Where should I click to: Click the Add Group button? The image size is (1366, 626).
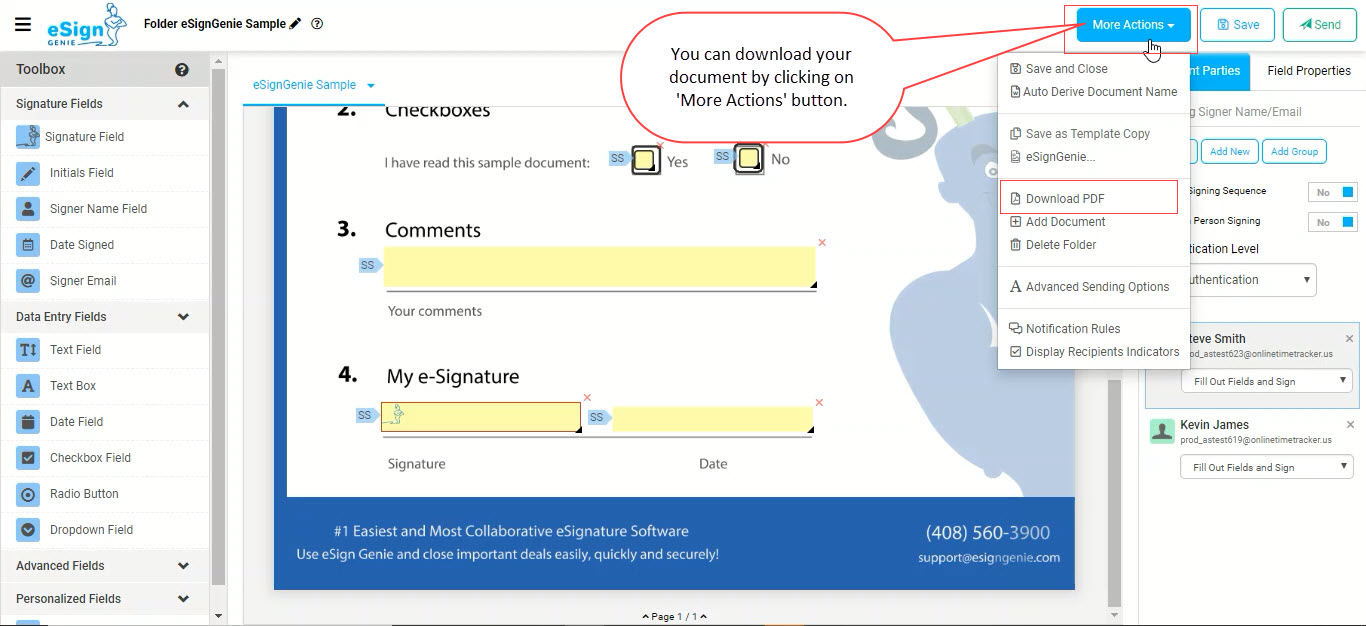click(x=1294, y=152)
